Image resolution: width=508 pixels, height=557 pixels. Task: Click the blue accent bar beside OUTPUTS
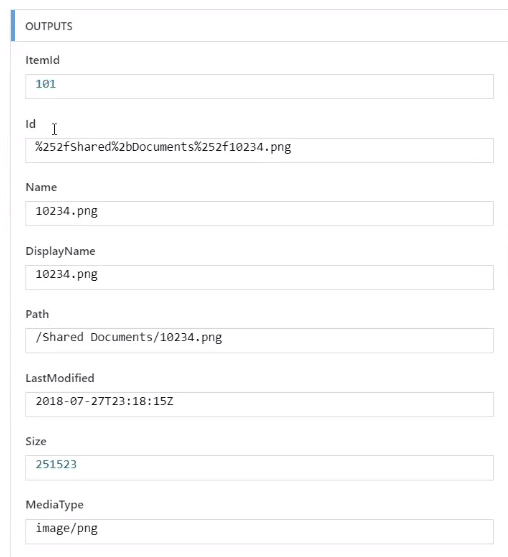tap(13, 26)
